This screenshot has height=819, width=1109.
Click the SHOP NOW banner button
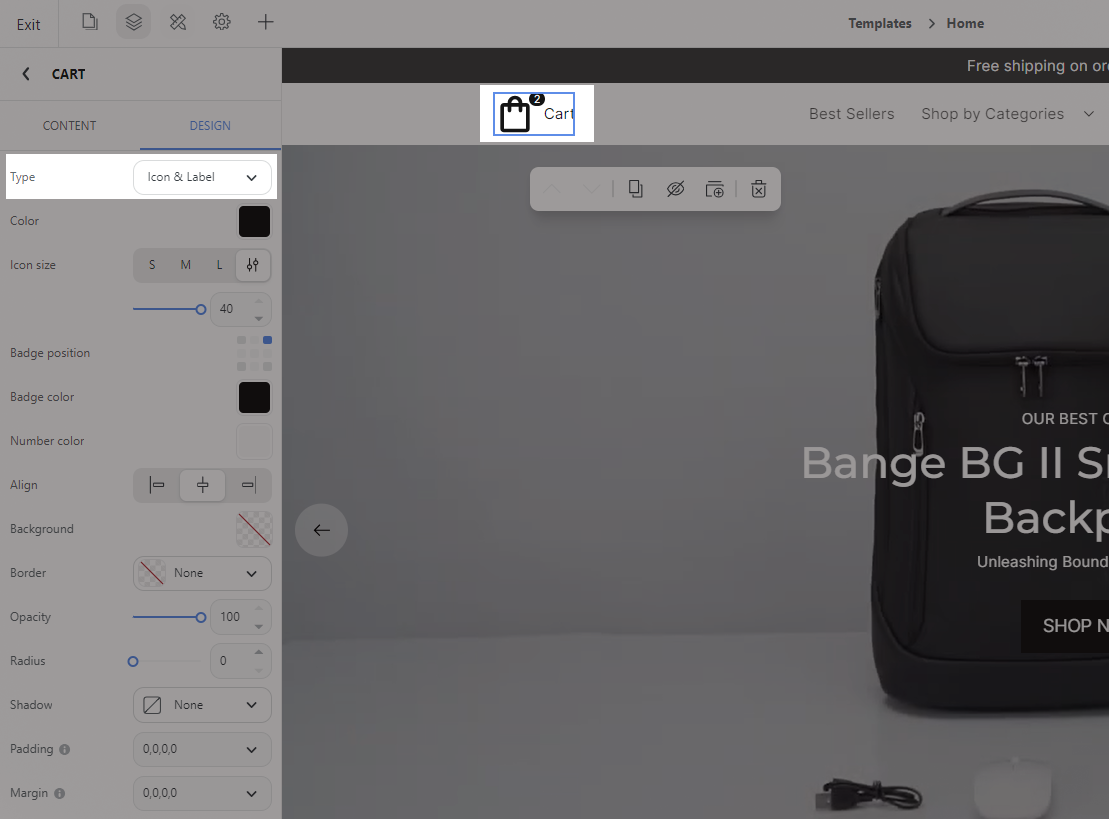tap(1065, 626)
